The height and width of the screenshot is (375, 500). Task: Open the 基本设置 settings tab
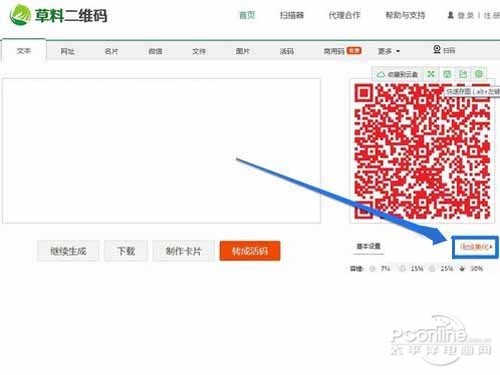click(x=369, y=246)
